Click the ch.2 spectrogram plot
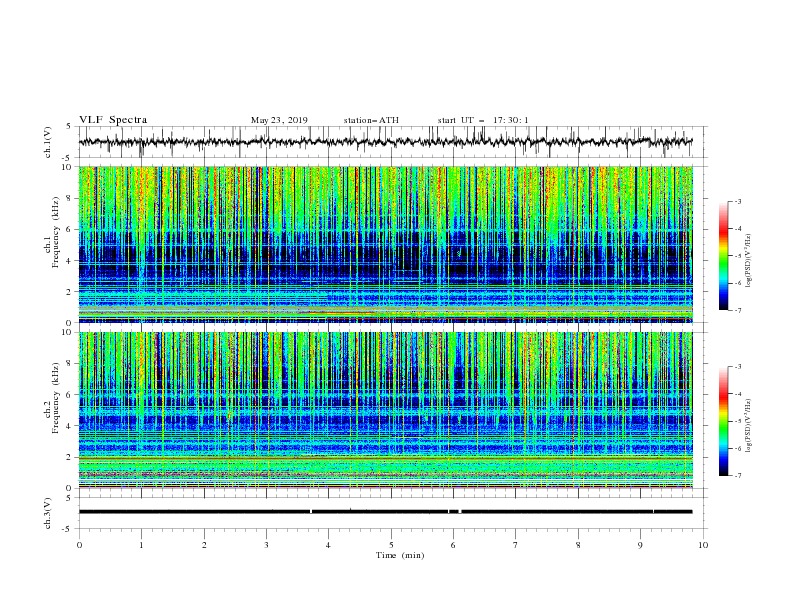 coord(386,410)
